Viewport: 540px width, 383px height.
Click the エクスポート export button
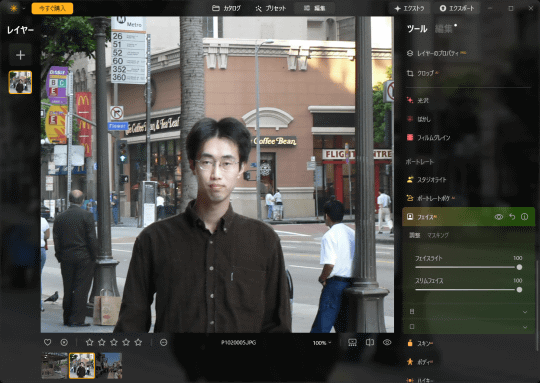tap(457, 8)
